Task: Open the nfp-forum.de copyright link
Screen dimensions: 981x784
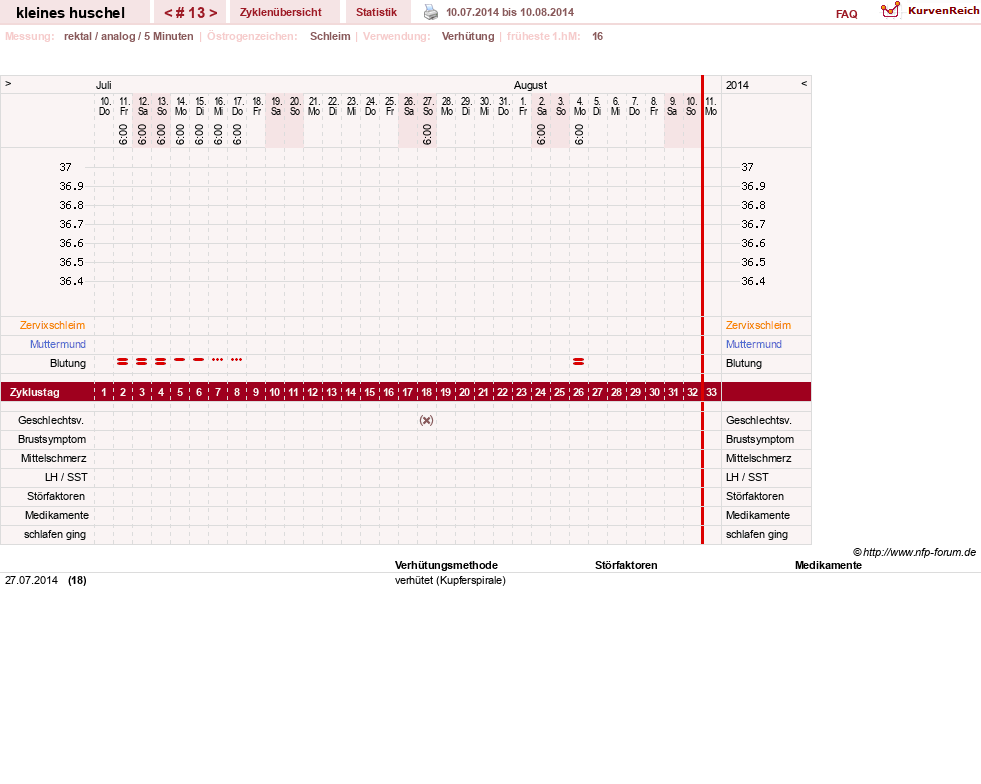Action: point(914,552)
